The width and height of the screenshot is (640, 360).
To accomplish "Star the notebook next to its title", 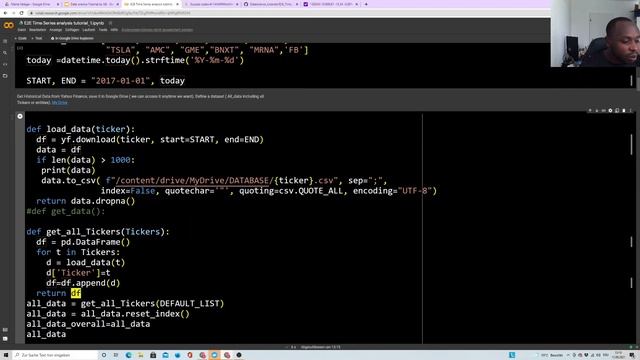I will point(111,23).
